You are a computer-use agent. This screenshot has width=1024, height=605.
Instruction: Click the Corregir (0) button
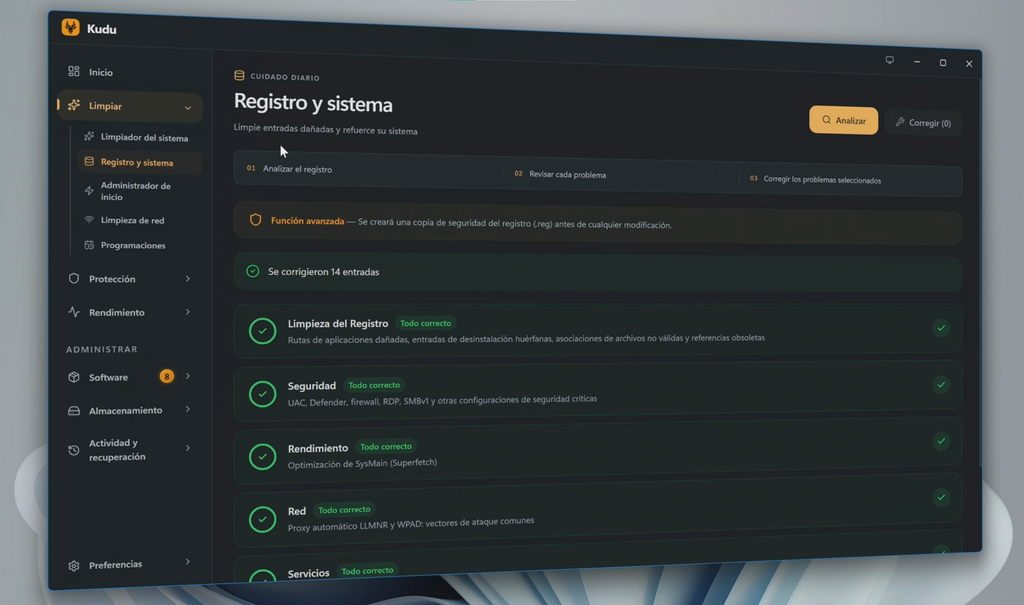tap(923, 122)
